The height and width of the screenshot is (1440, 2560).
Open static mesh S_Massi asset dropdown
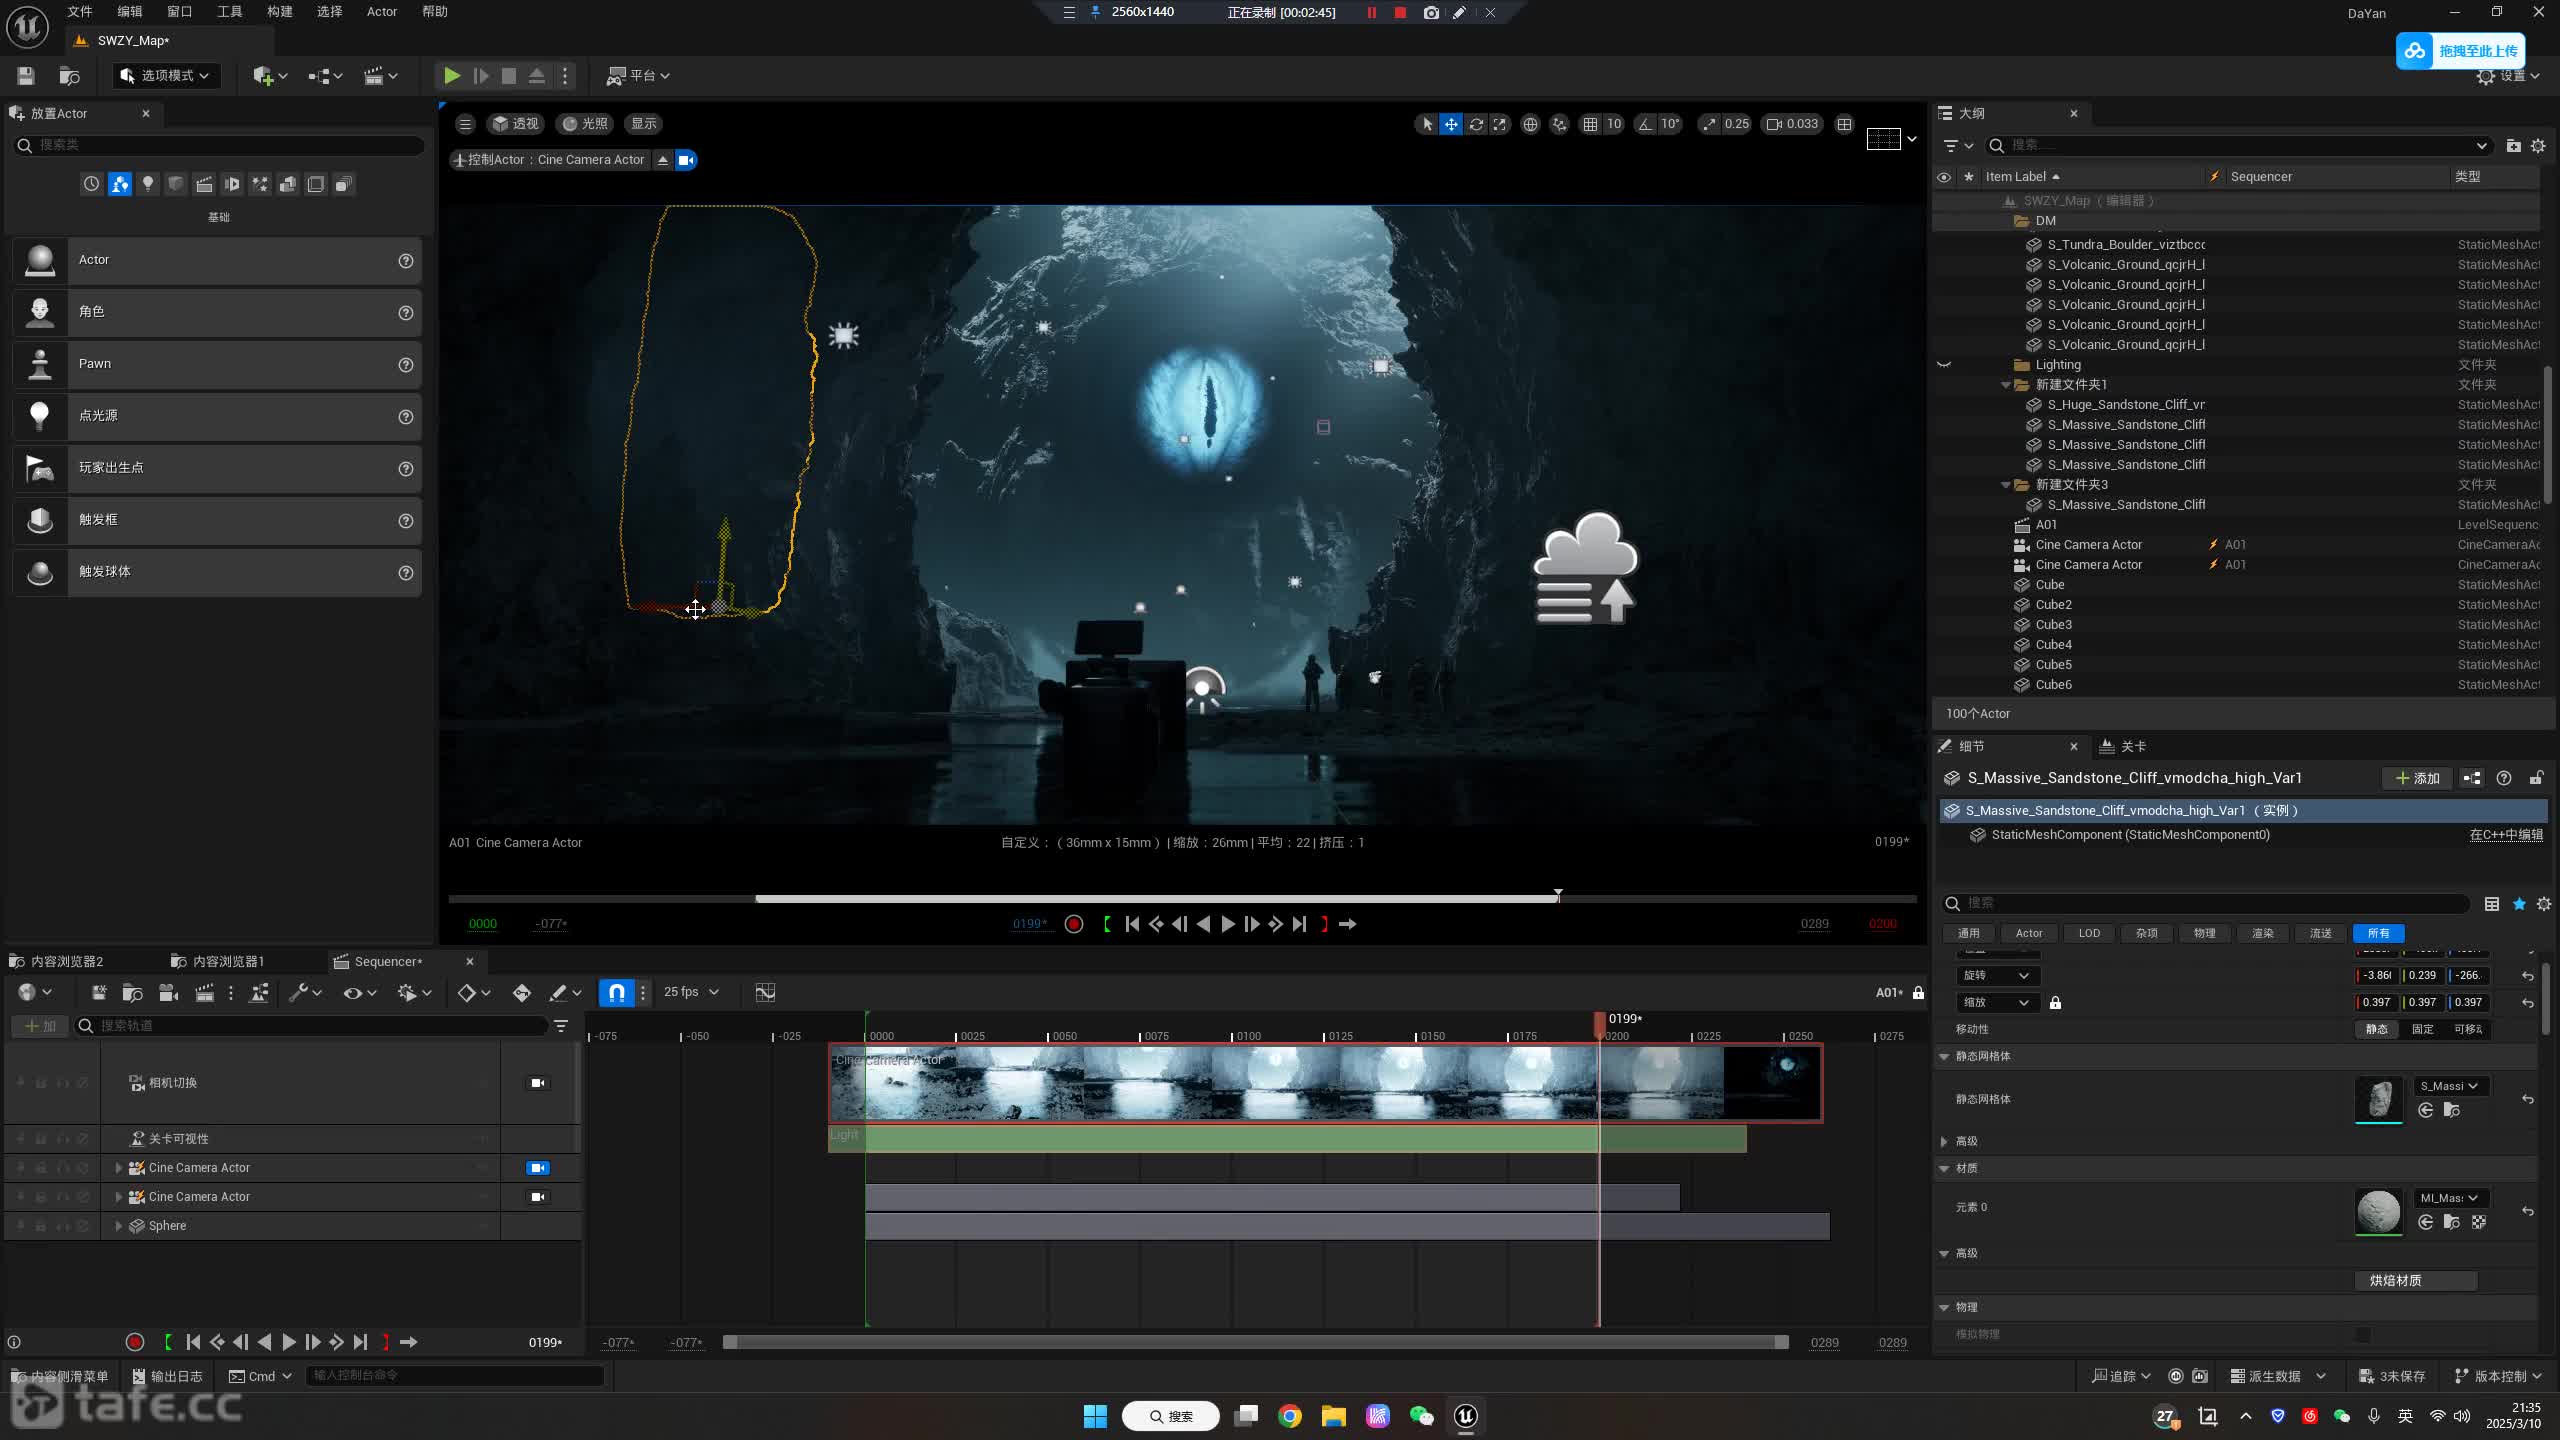pos(2449,1086)
